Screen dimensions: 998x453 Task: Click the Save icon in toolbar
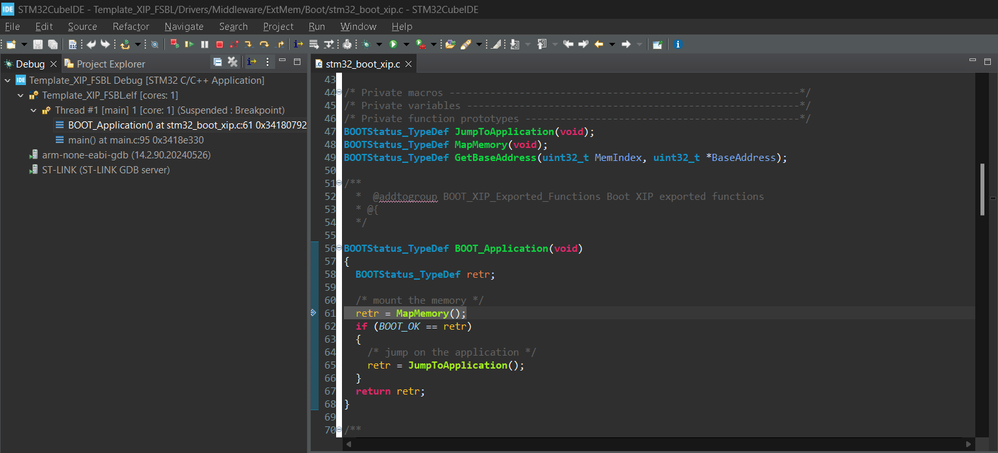coord(37,44)
